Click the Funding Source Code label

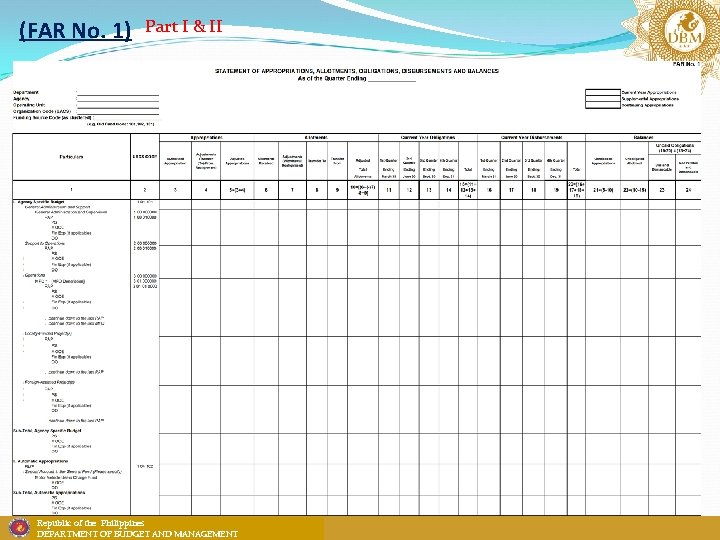tap(52, 118)
